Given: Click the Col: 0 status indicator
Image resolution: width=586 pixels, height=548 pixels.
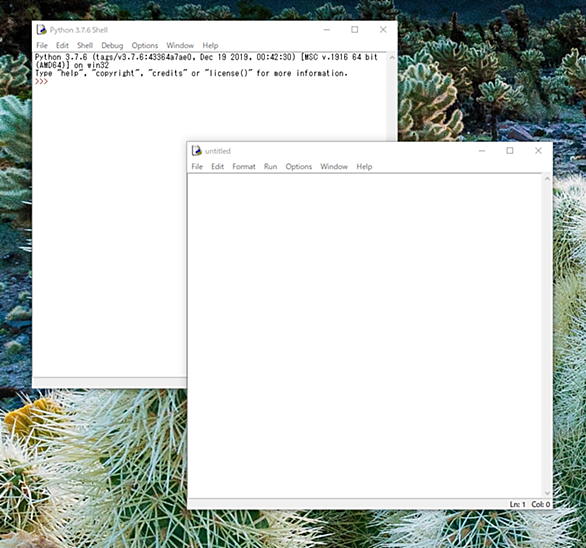Looking at the screenshot, I should click(540, 504).
